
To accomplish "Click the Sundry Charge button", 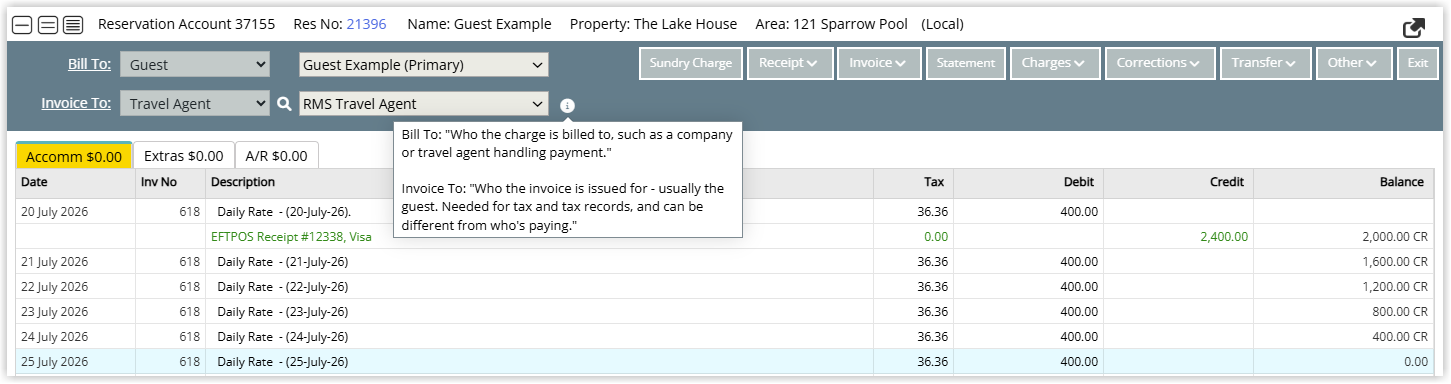I will tap(691, 63).
